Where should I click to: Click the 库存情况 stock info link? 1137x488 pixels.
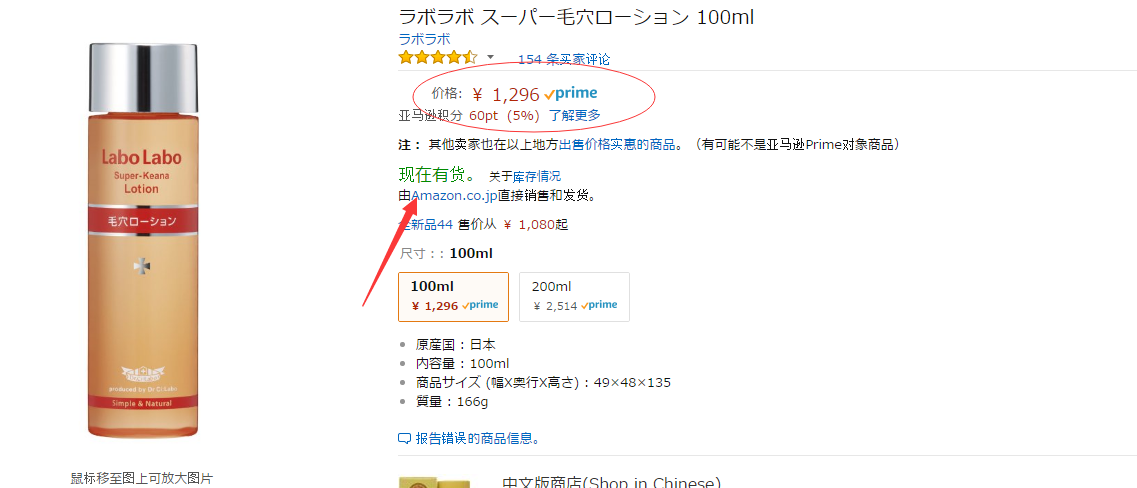click(x=537, y=176)
